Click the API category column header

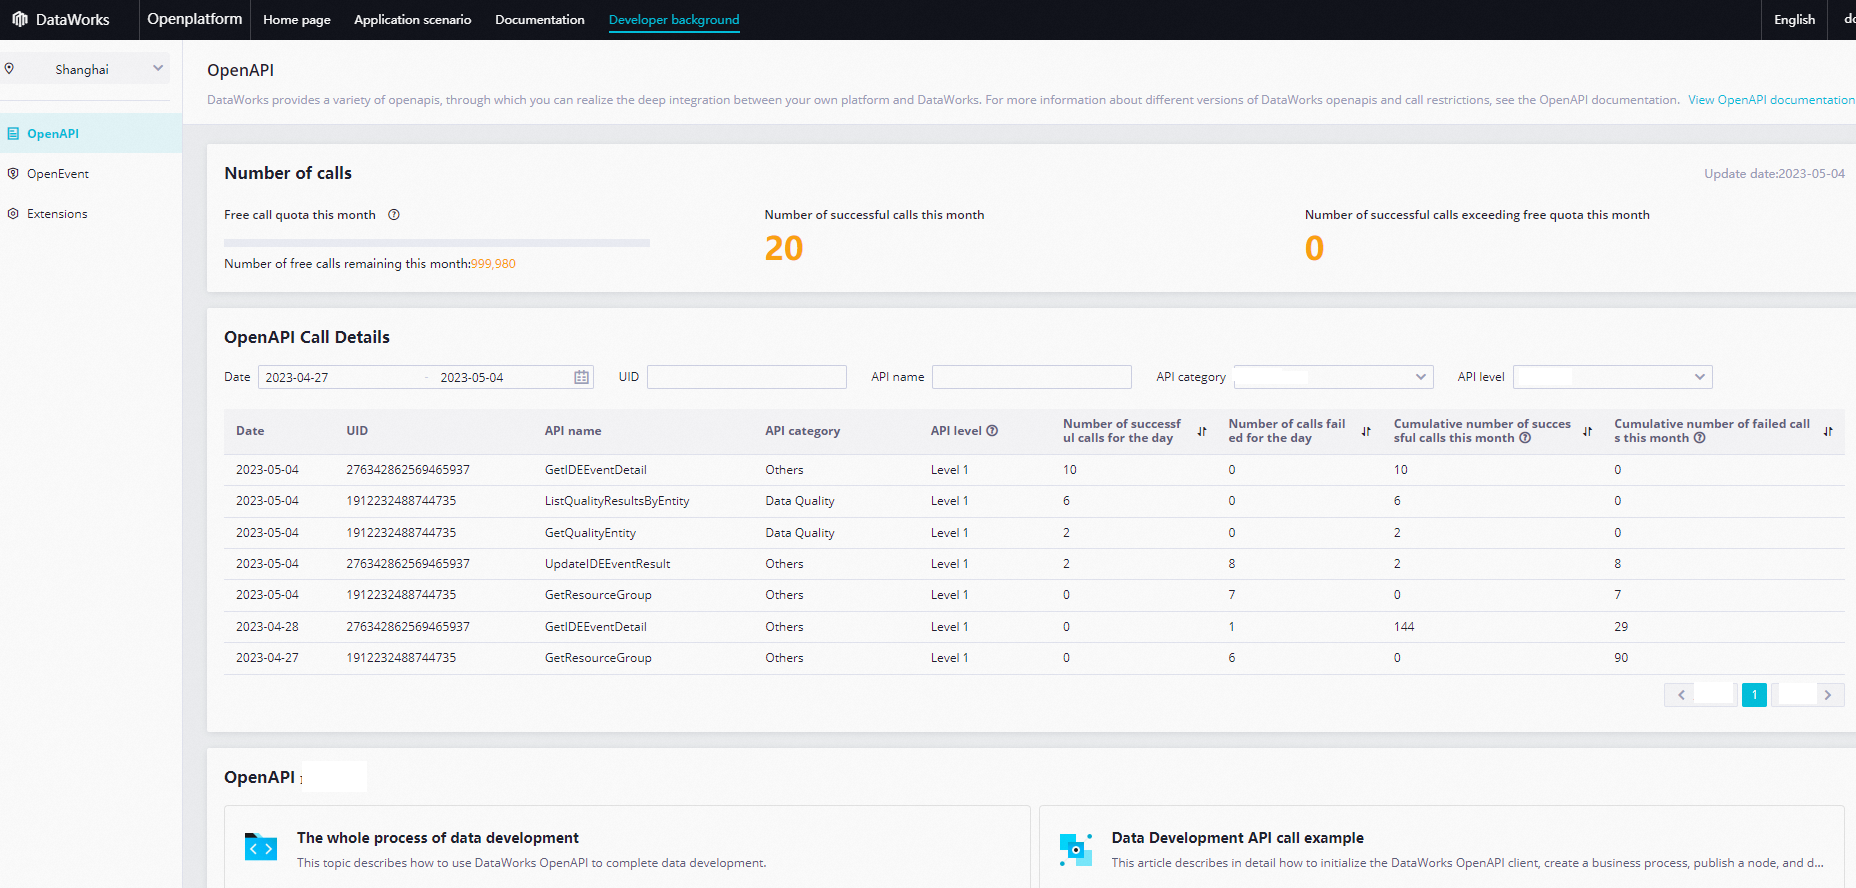[802, 431]
